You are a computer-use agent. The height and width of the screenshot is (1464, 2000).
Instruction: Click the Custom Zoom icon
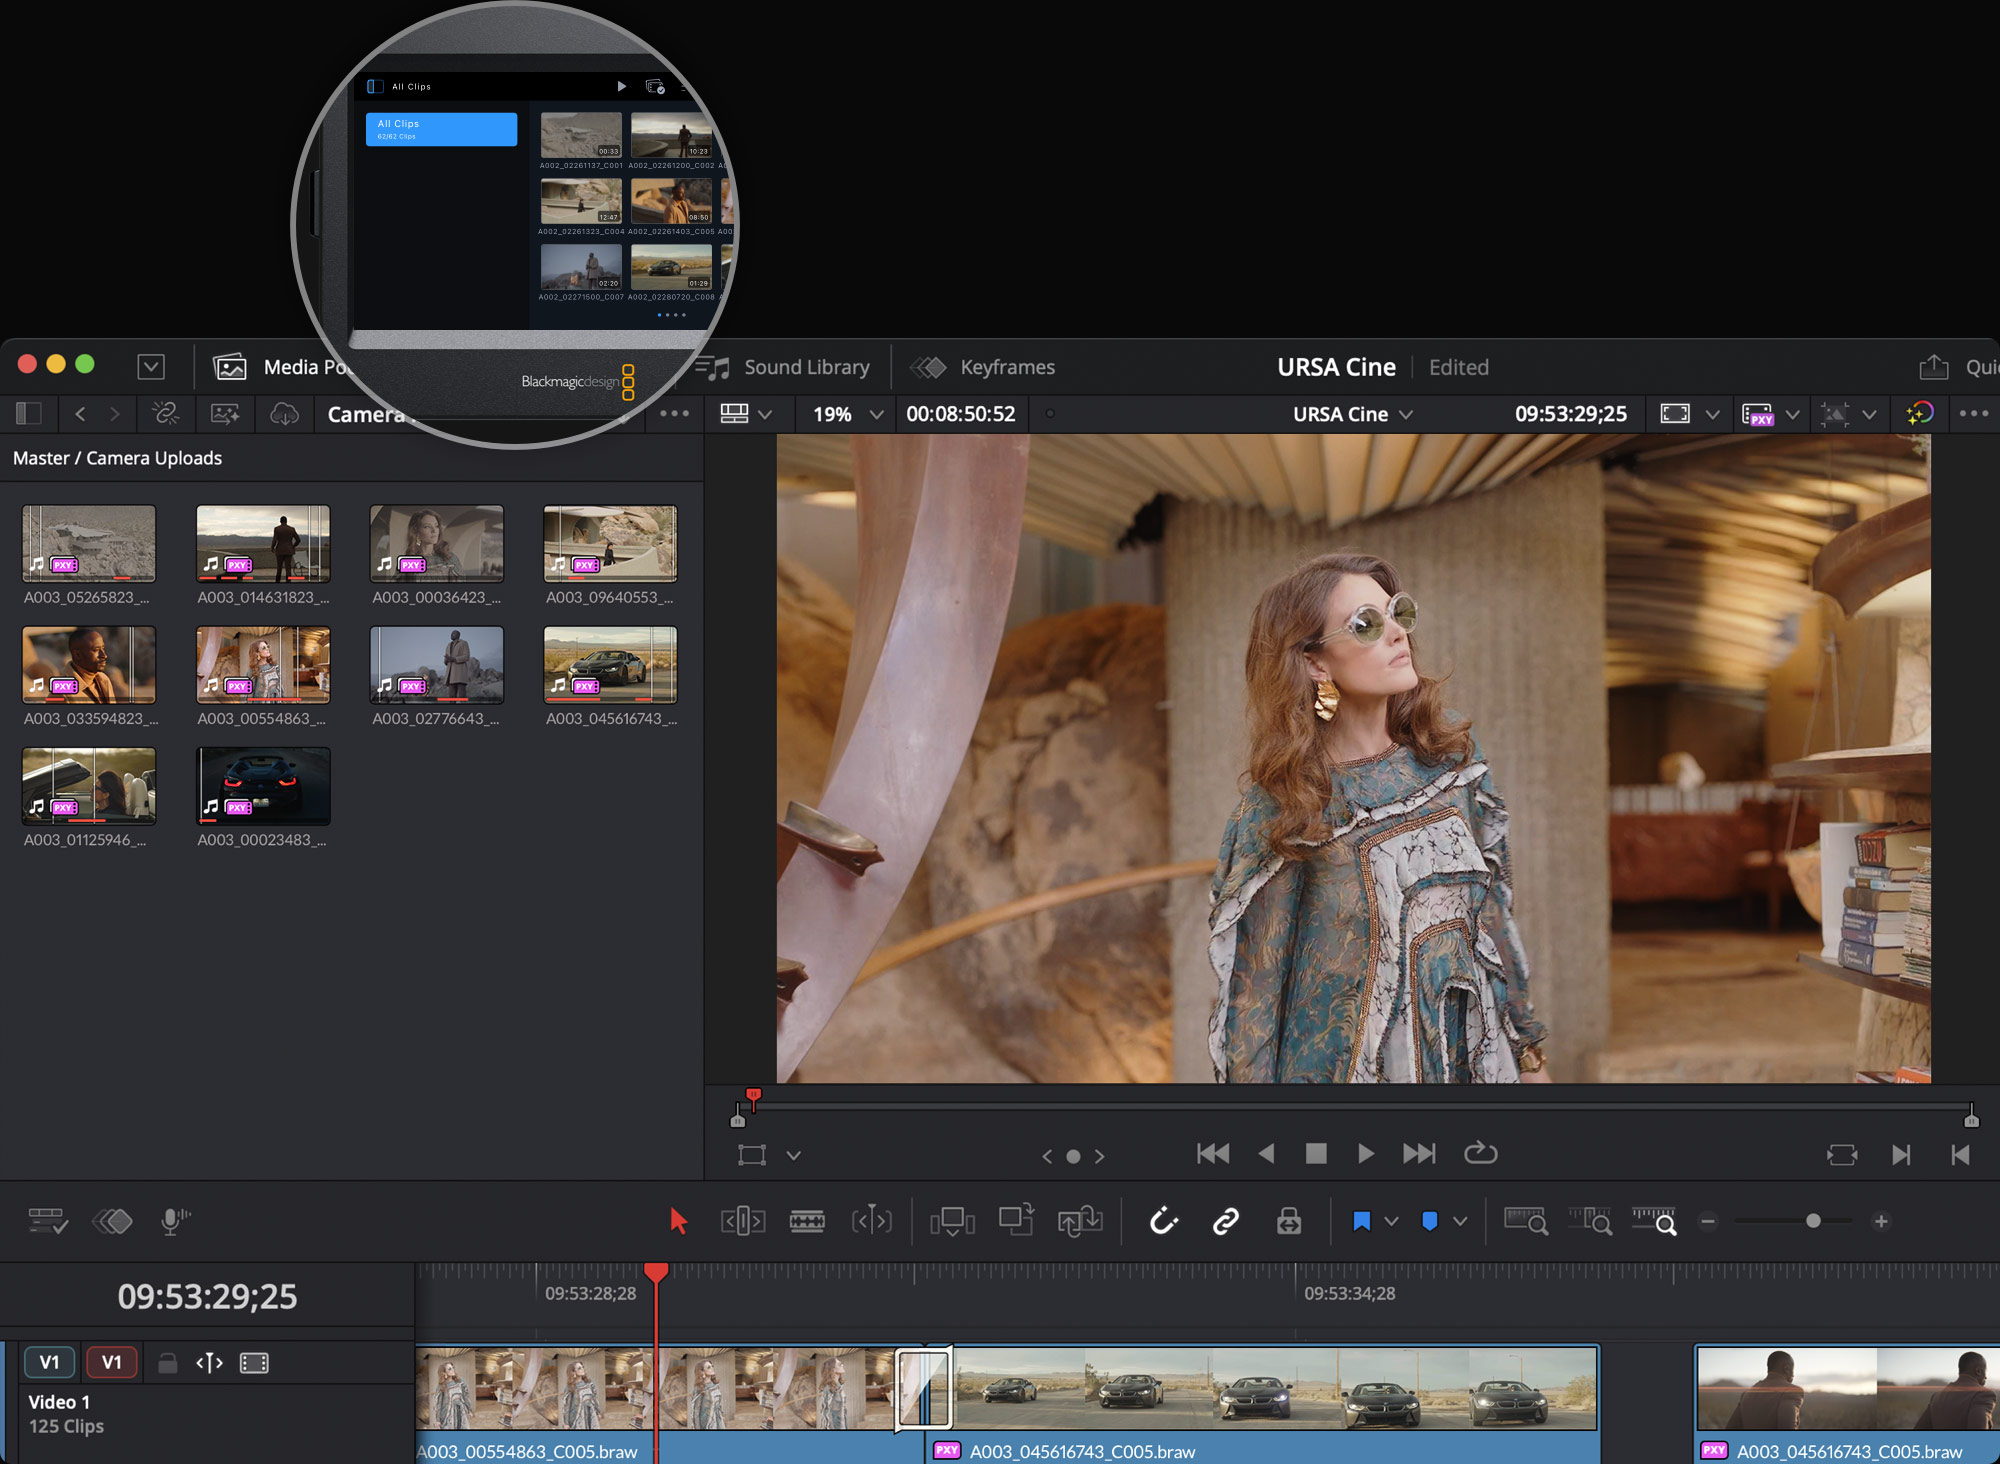(1654, 1221)
